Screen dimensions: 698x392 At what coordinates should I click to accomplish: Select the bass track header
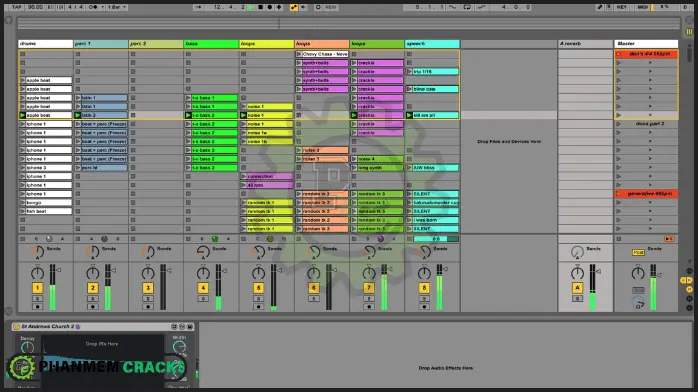(211, 44)
